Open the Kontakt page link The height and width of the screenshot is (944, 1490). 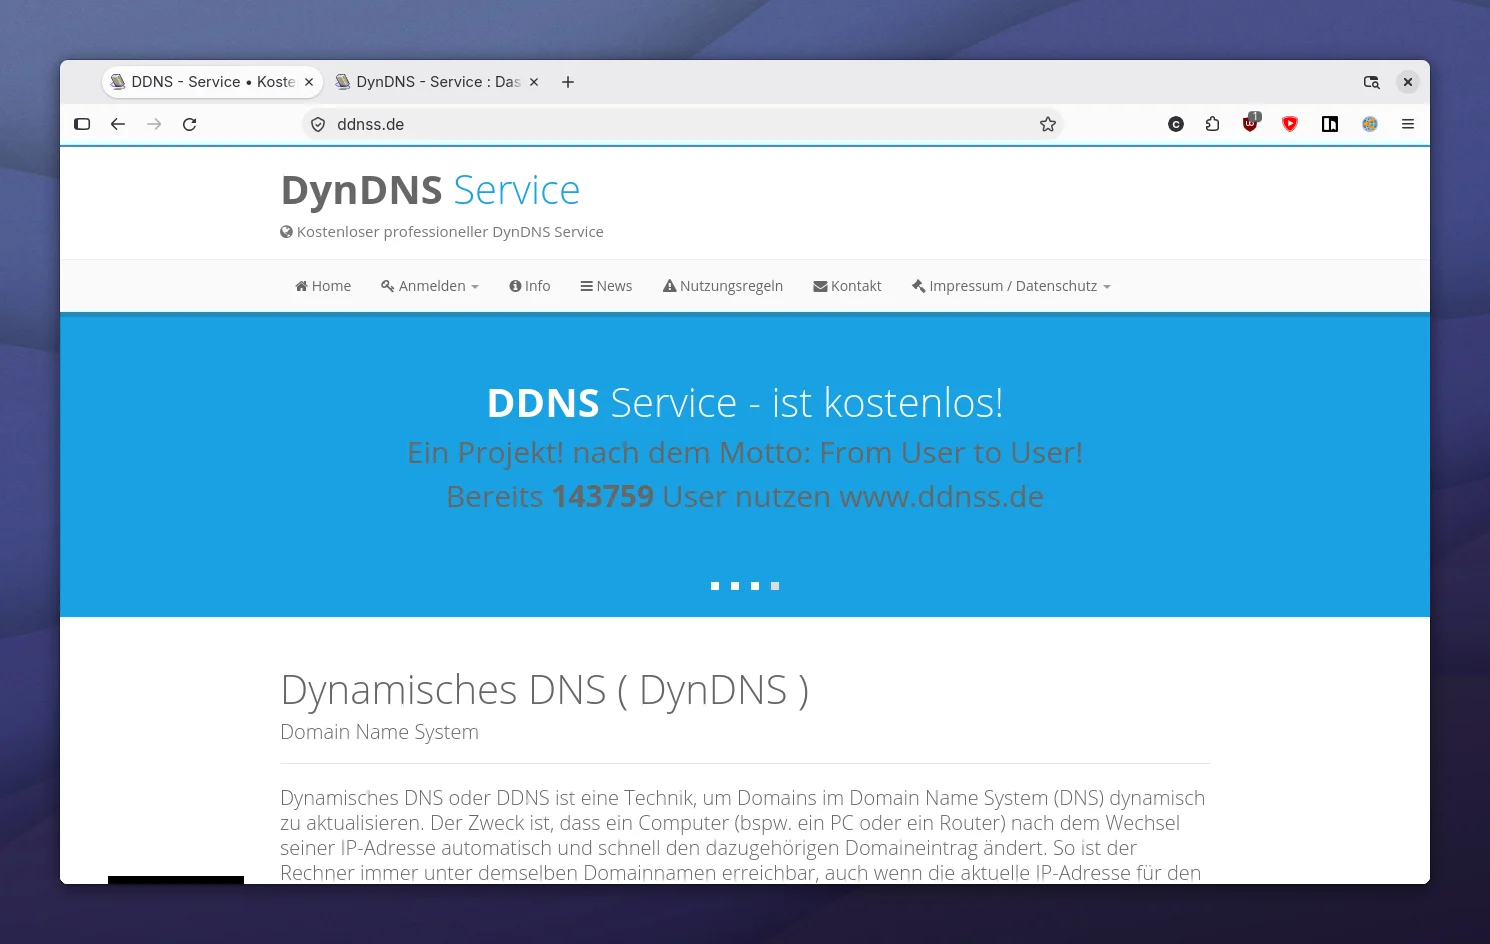pos(847,286)
